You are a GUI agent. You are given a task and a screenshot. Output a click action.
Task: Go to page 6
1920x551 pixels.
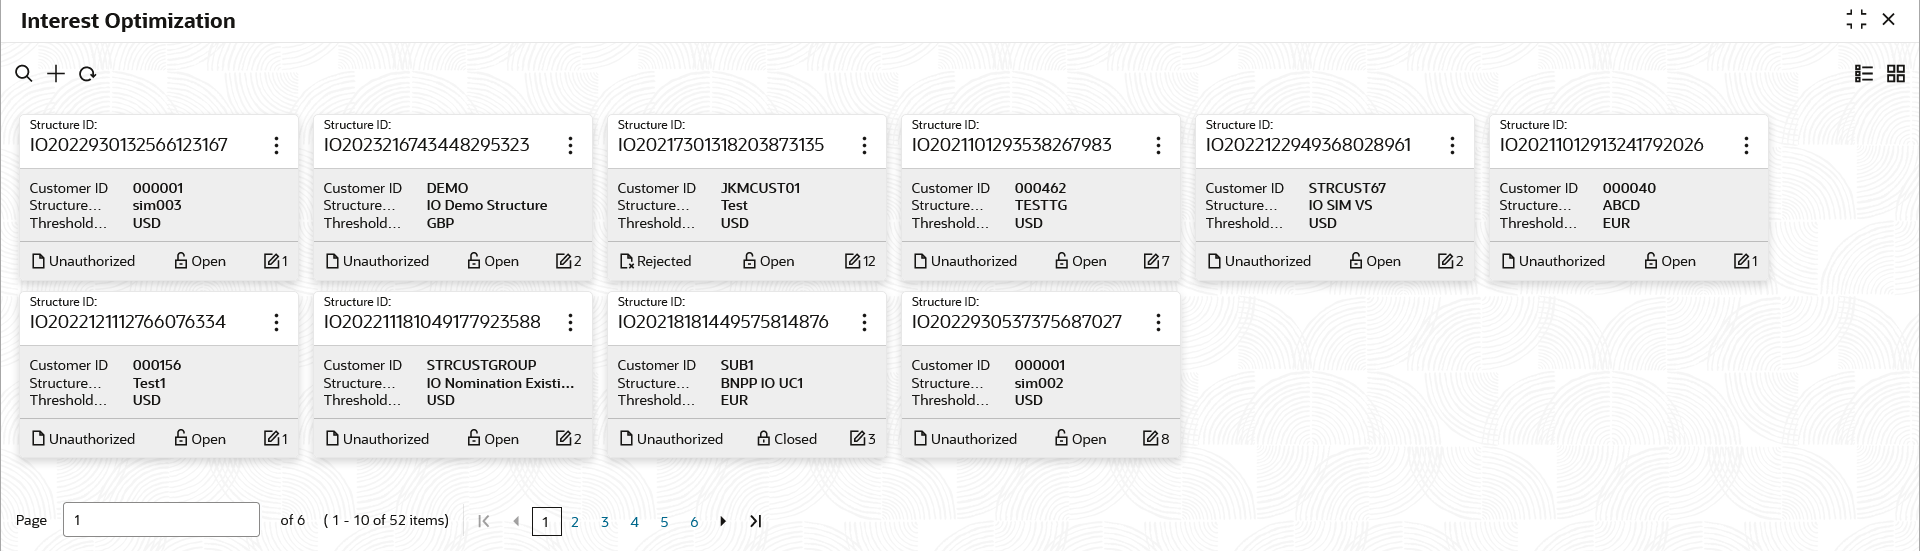(x=694, y=522)
